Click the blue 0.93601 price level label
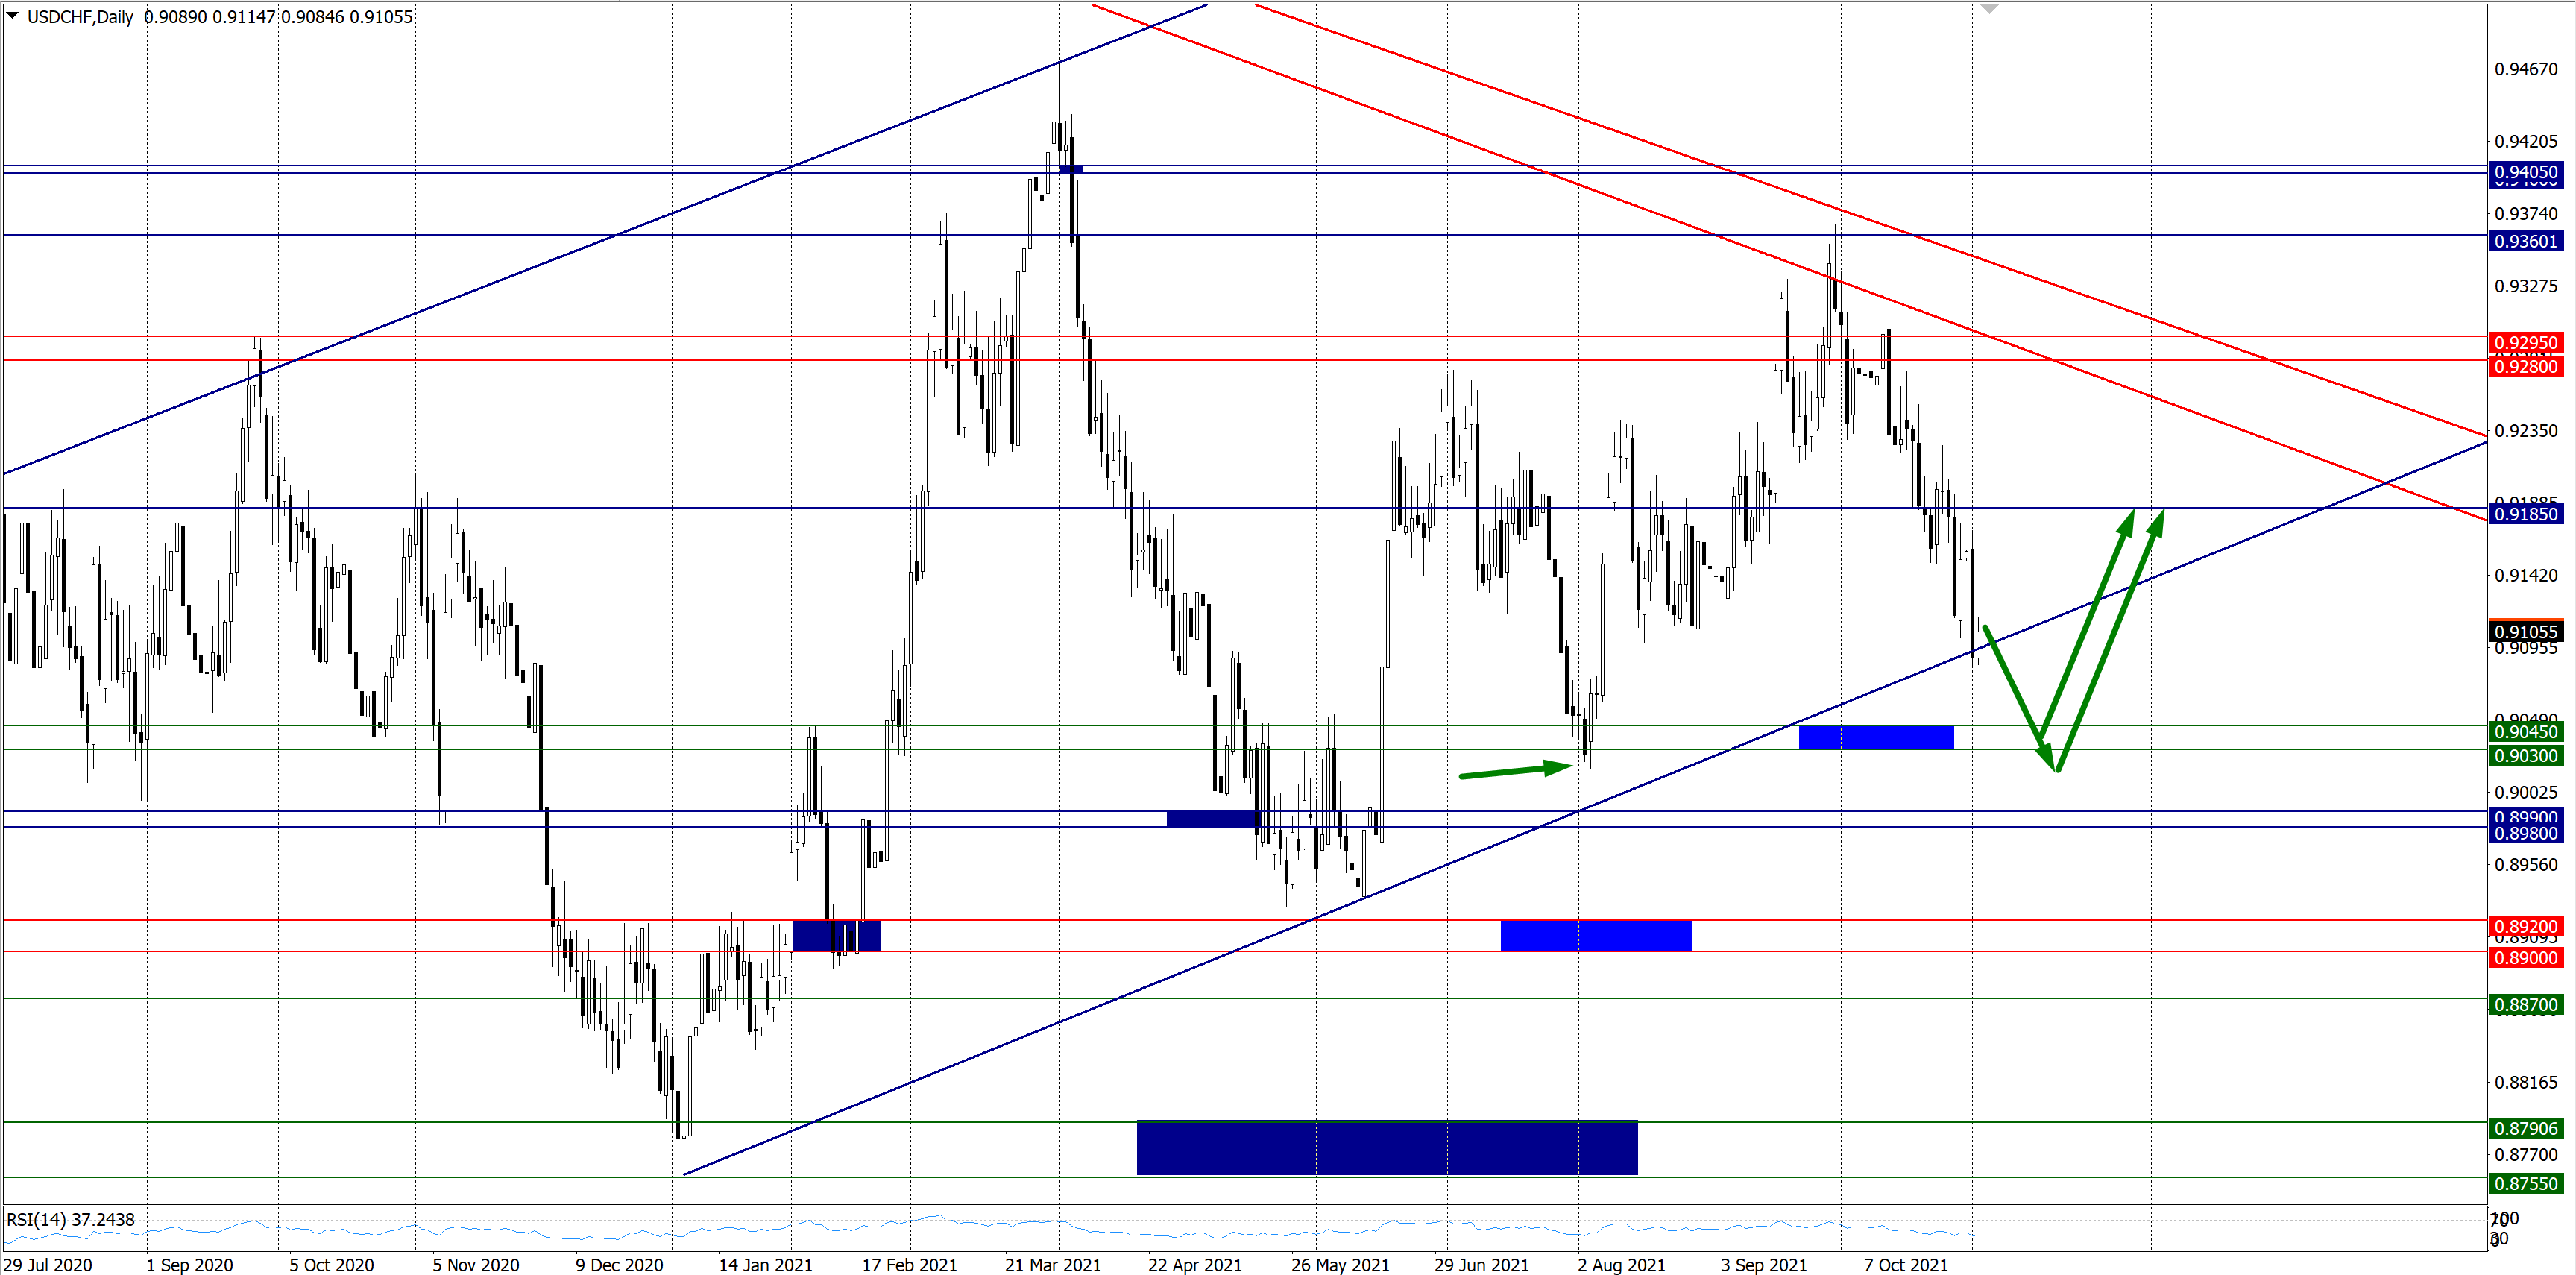2576x1275 pixels. coord(2525,241)
